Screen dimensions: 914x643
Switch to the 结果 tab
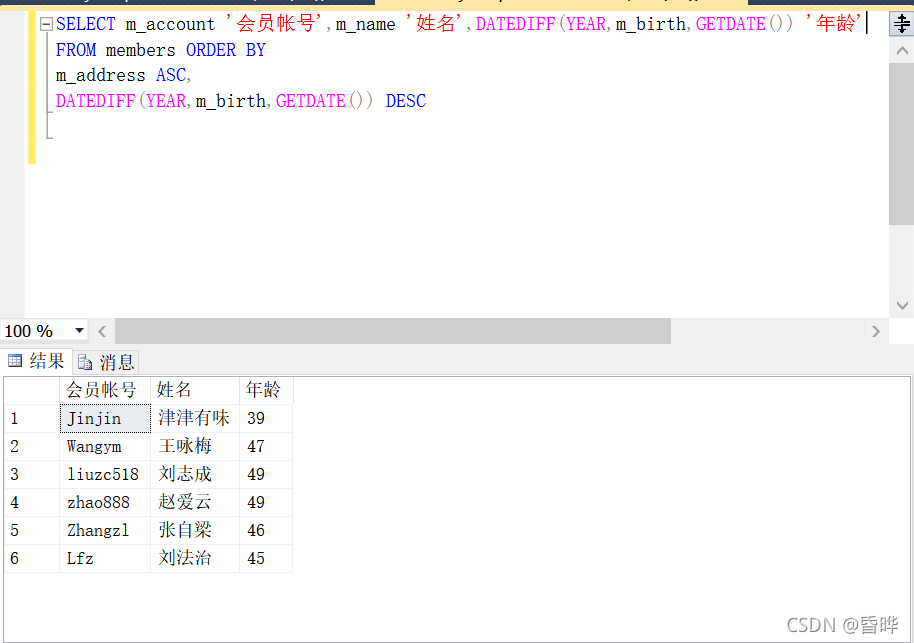click(37, 361)
